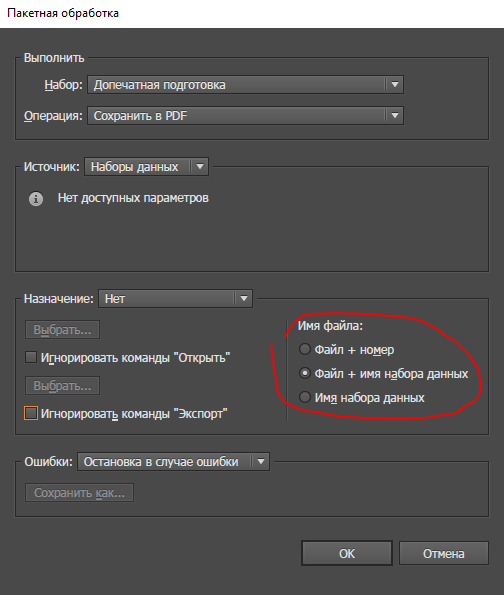
Task: Toggle Игнорировать команды "Экспорт" checkbox
Action: click(x=31, y=413)
